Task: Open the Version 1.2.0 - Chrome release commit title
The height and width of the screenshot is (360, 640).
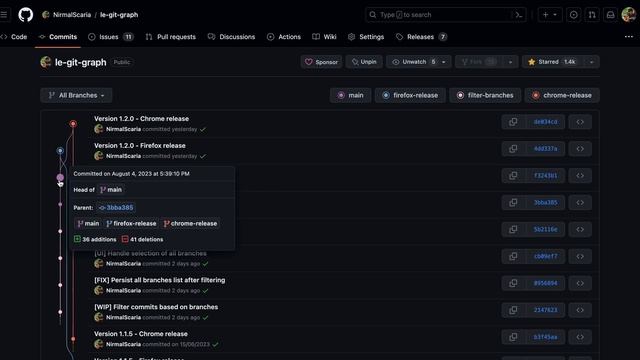Action: [142, 119]
